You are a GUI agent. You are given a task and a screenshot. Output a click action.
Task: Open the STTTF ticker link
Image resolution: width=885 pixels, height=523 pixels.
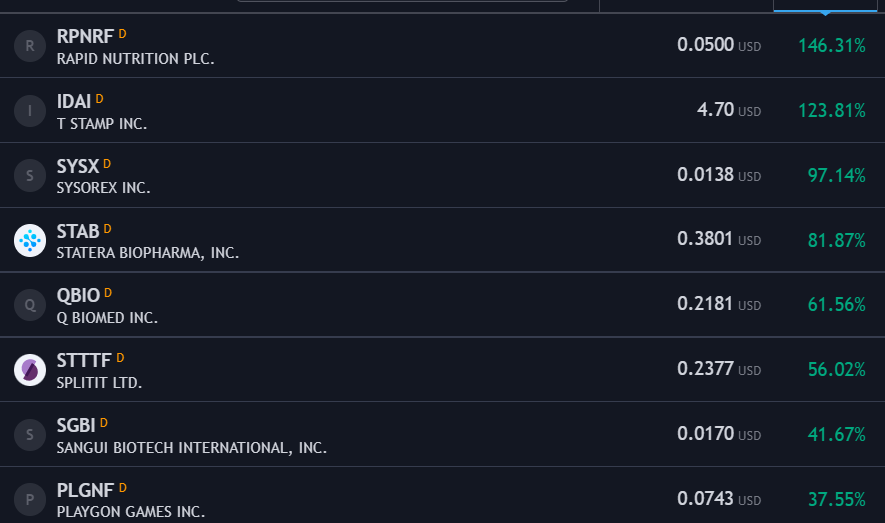pyautogui.click(x=84, y=361)
